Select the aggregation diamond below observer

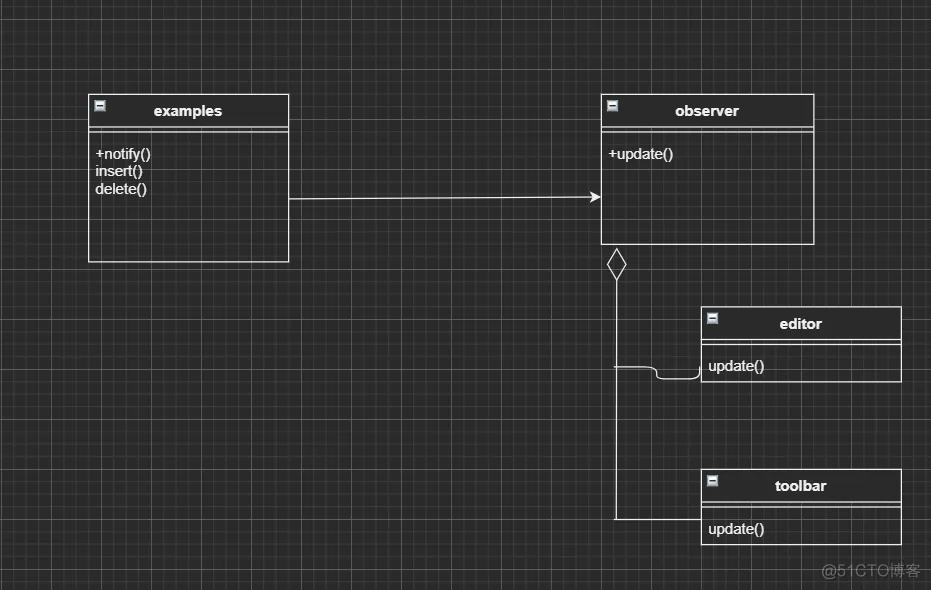click(x=616, y=264)
